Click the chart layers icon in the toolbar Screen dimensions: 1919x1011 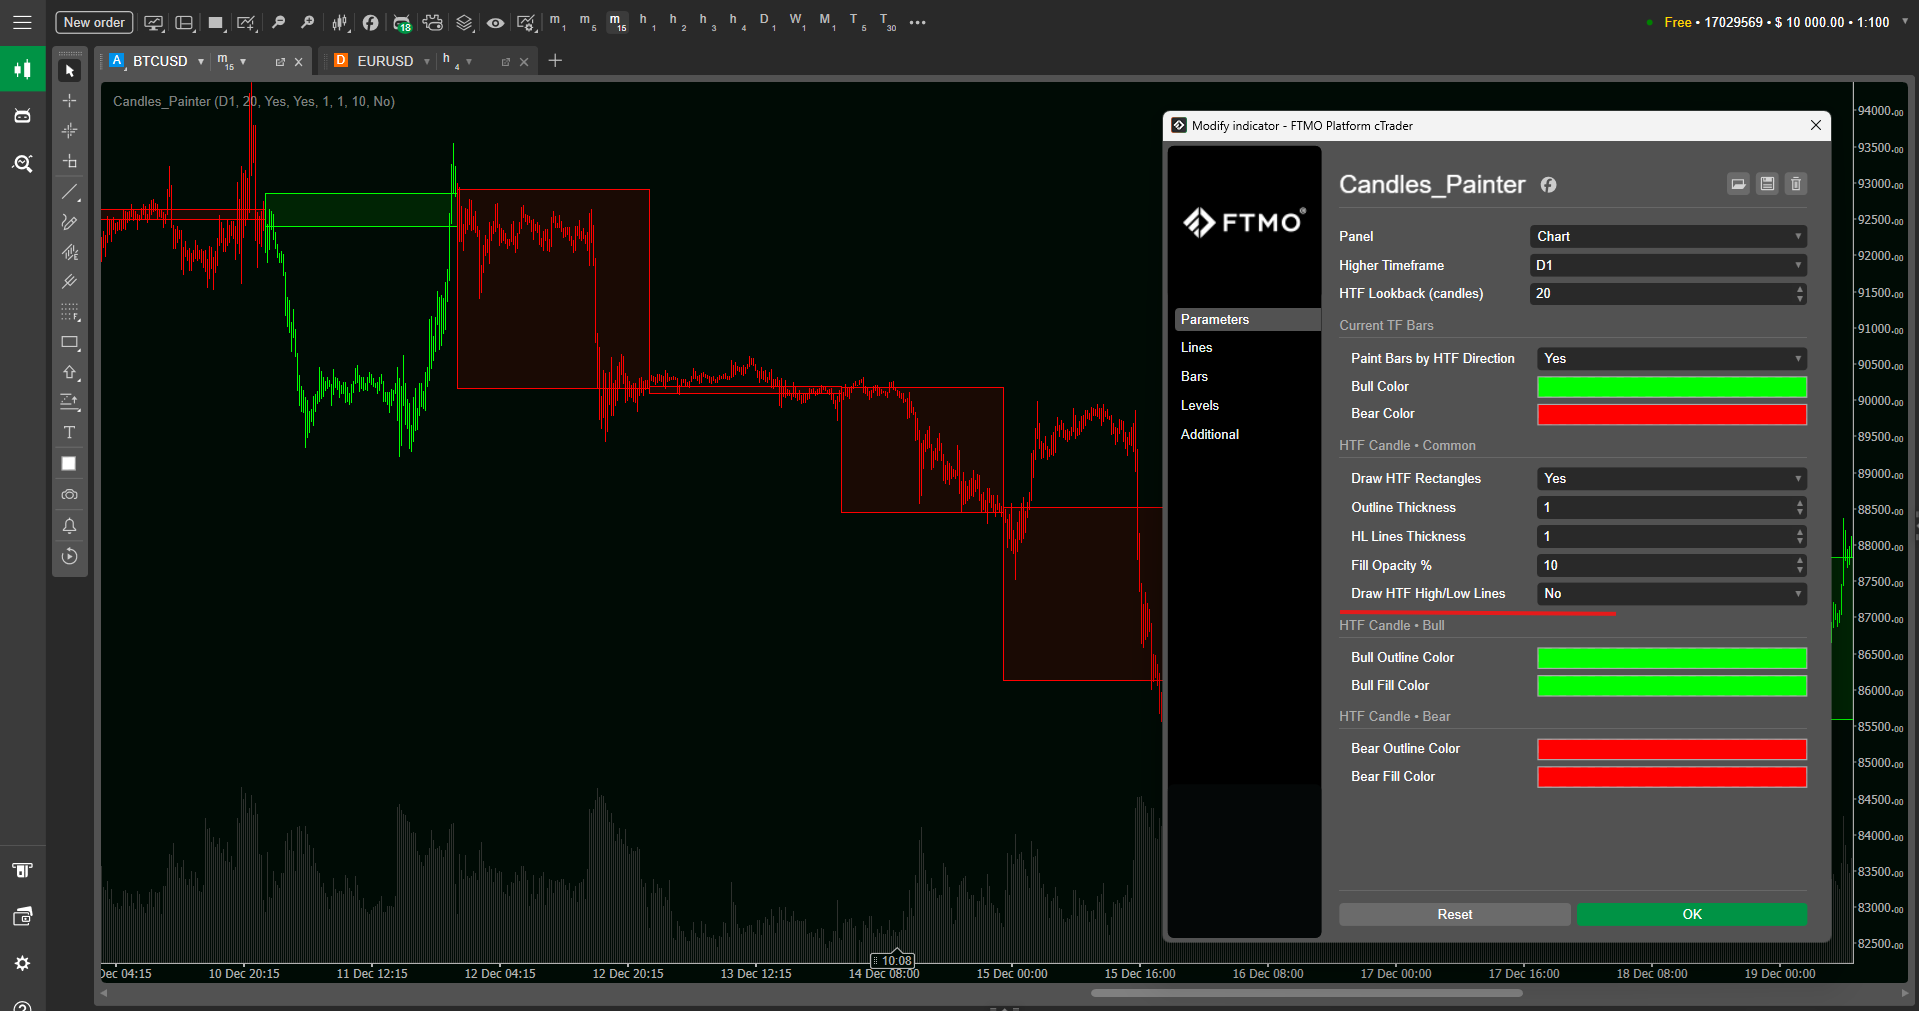point(463,22)
